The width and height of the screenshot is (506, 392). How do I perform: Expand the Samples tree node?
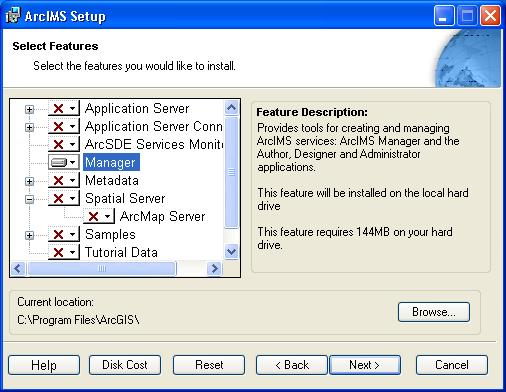point(30,235)
